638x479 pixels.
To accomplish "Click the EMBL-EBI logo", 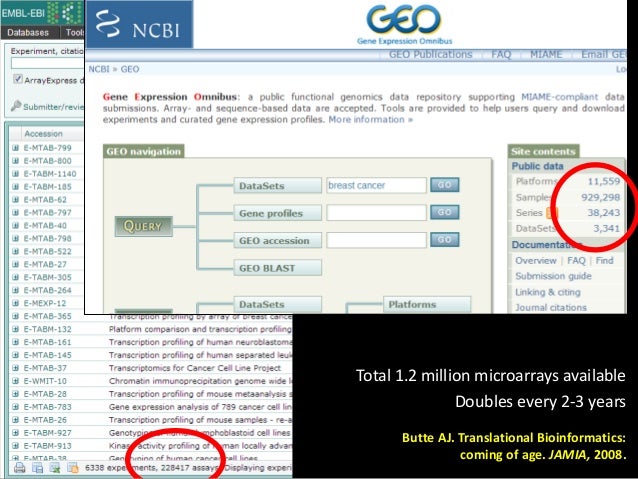I will coord(42,13).
